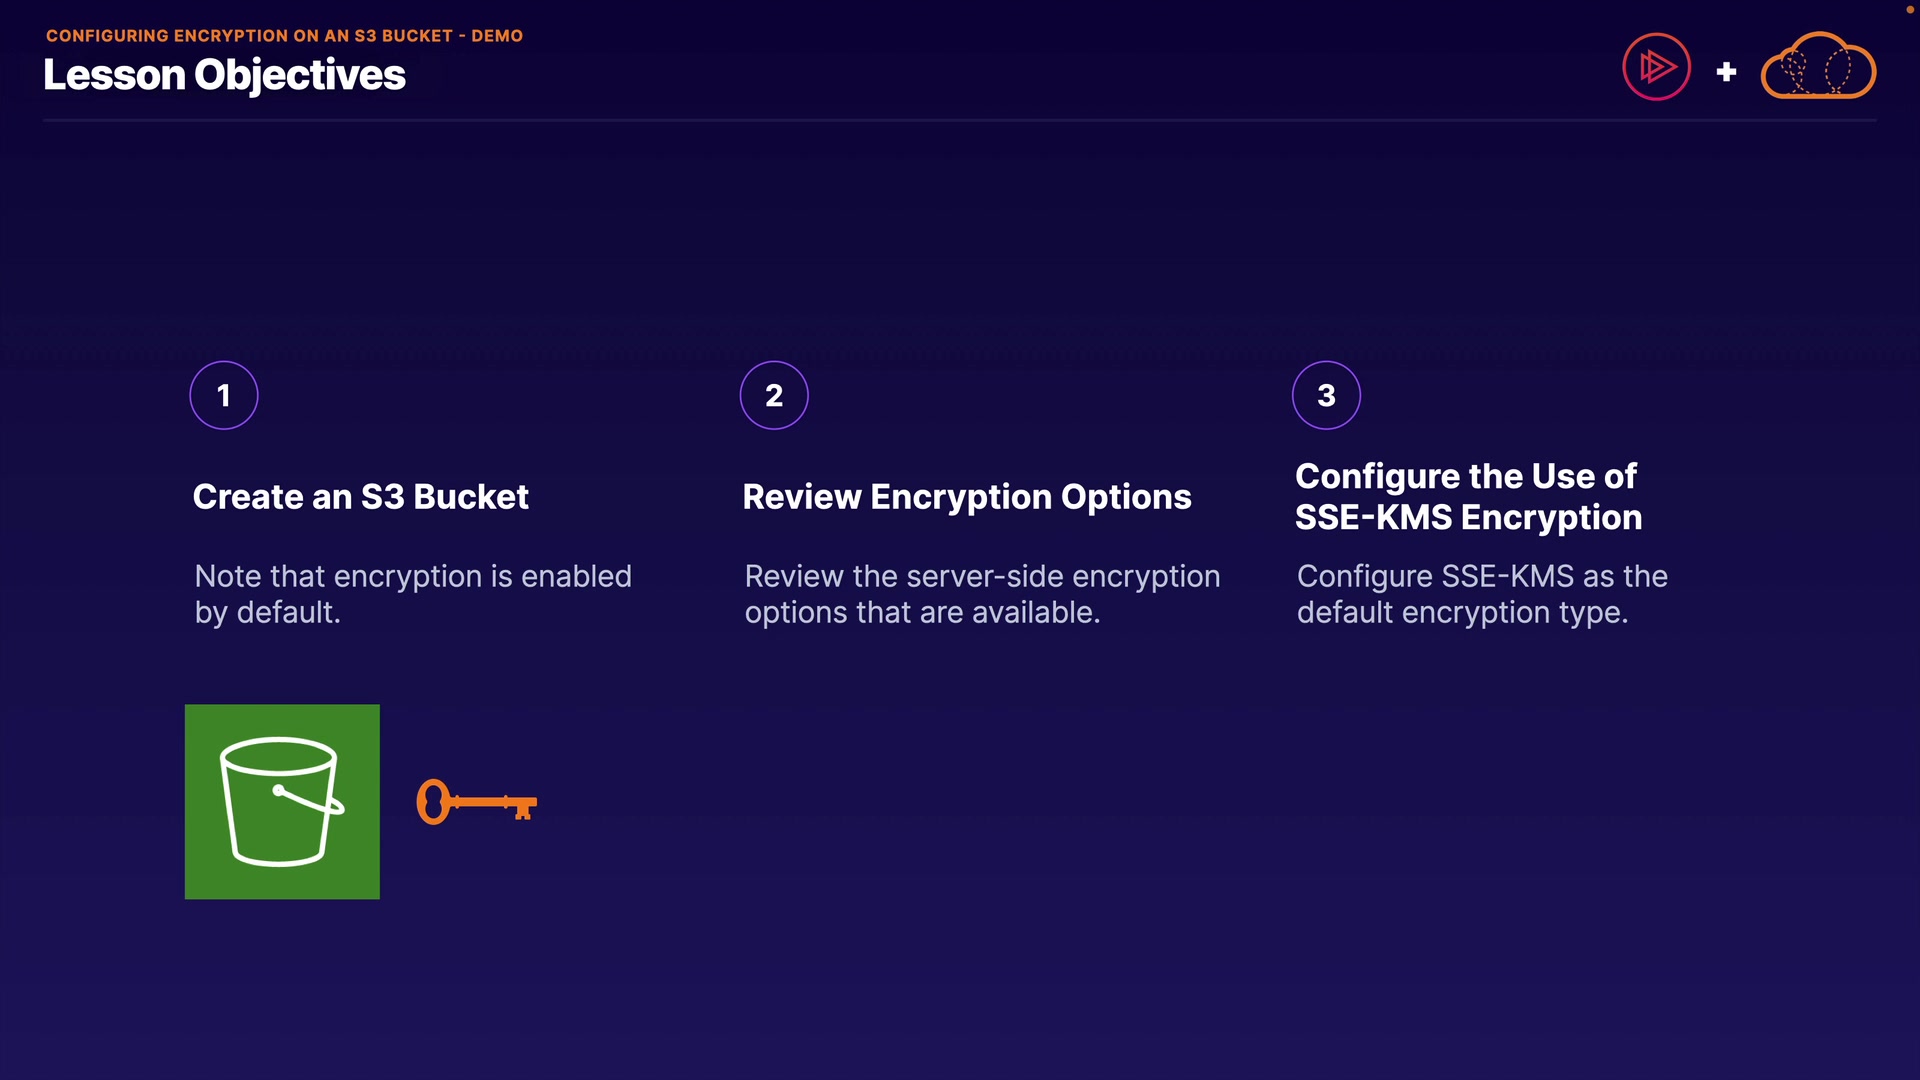Select the Create an S3 Bucket heading
Image resolution: width=1920 pixels, height=1080 pixels.
[x=360, y=497]
